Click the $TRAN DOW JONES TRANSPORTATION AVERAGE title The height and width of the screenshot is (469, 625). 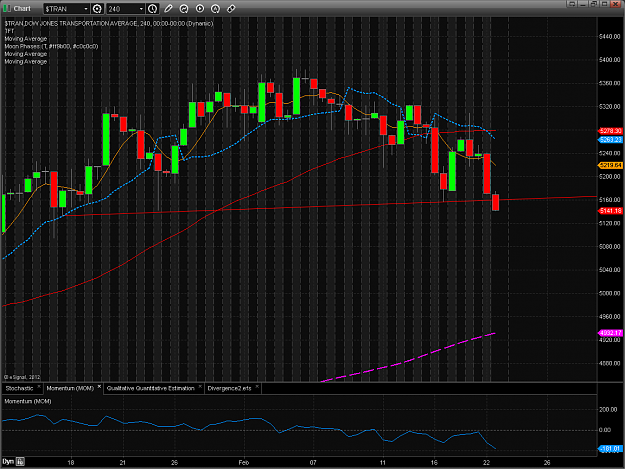point(109,24)
